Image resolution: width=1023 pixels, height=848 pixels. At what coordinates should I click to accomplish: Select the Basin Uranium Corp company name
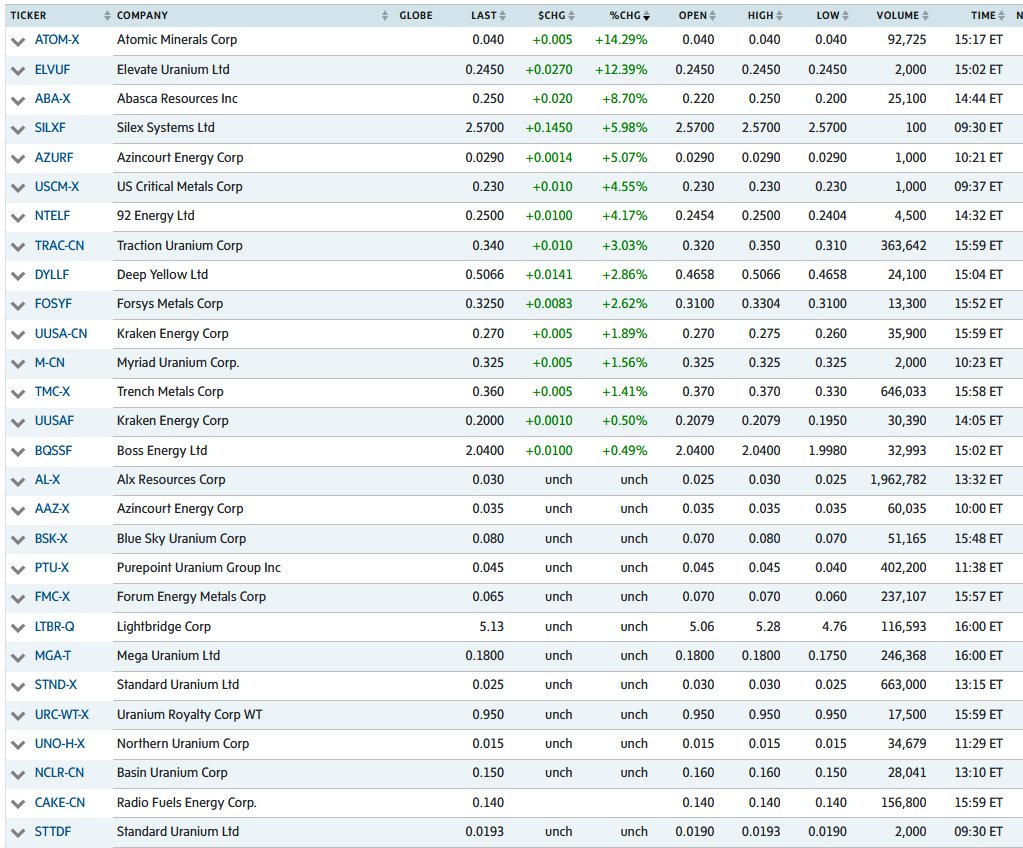coord(172,773)
